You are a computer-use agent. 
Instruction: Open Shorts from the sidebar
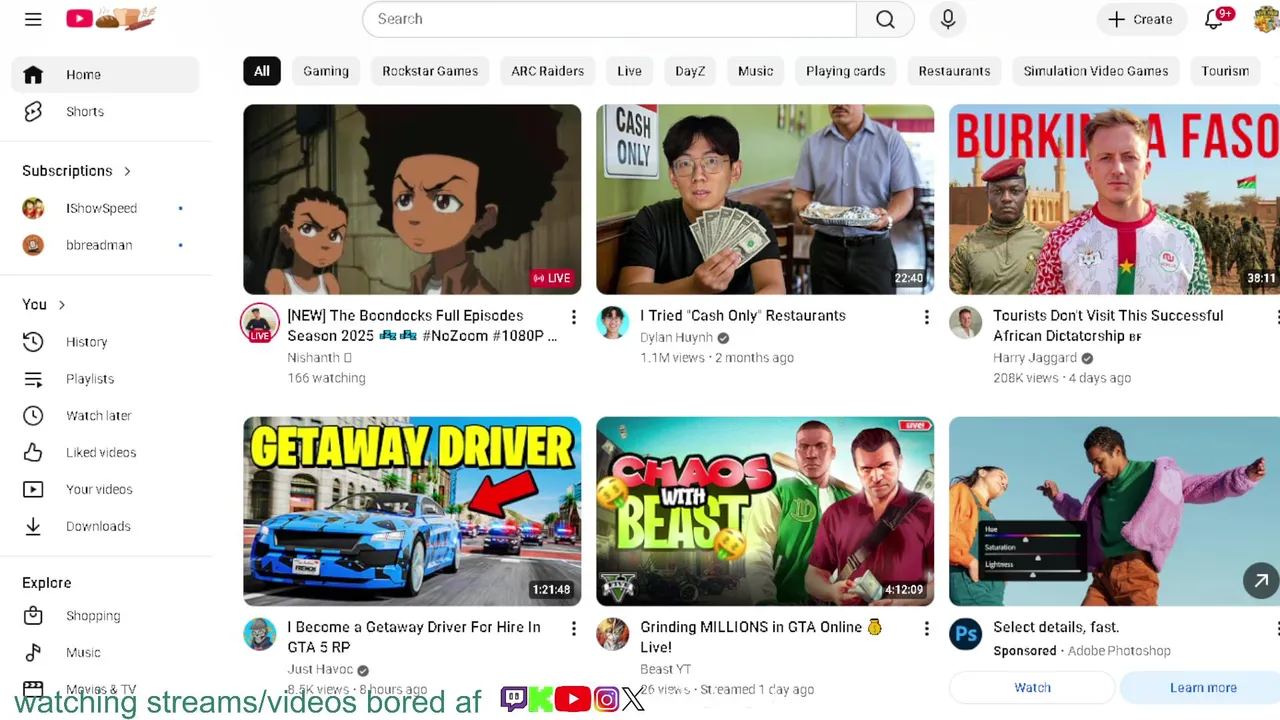(105, 112)
